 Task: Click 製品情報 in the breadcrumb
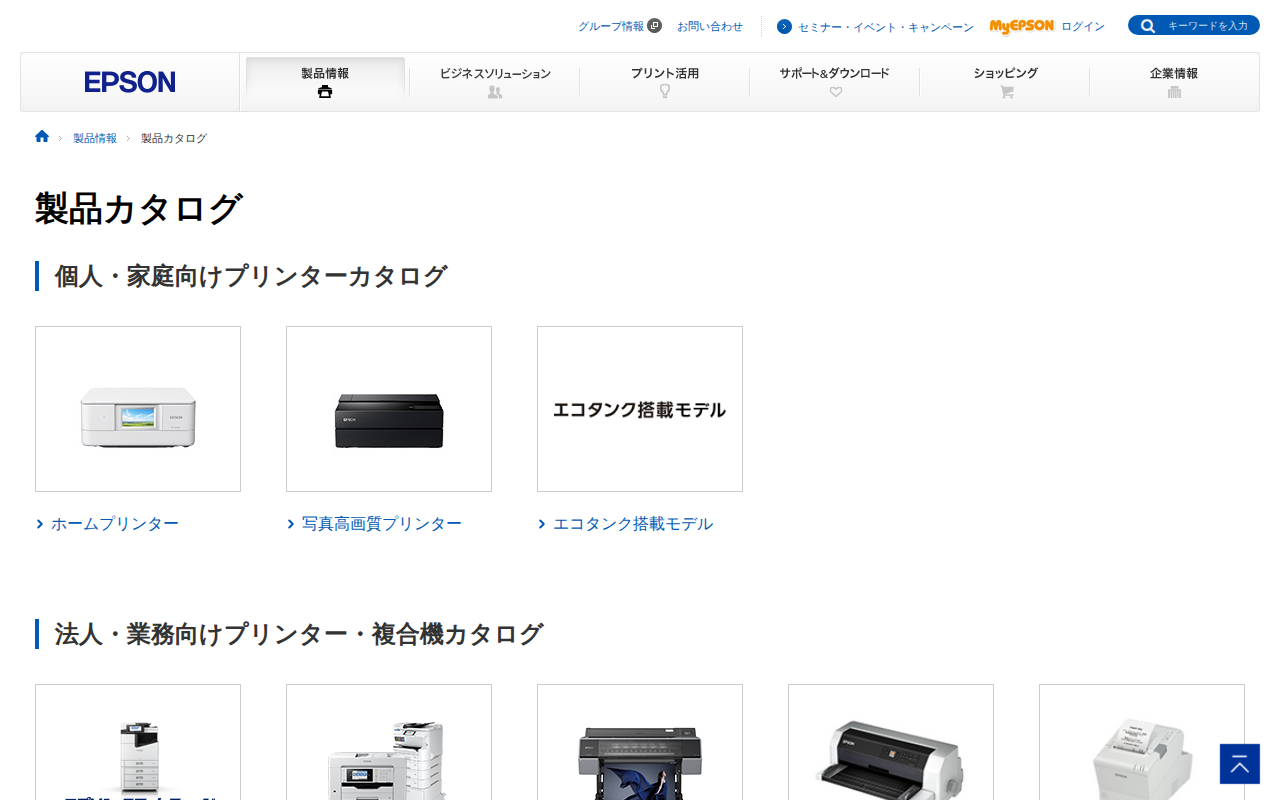pos(95,138)
